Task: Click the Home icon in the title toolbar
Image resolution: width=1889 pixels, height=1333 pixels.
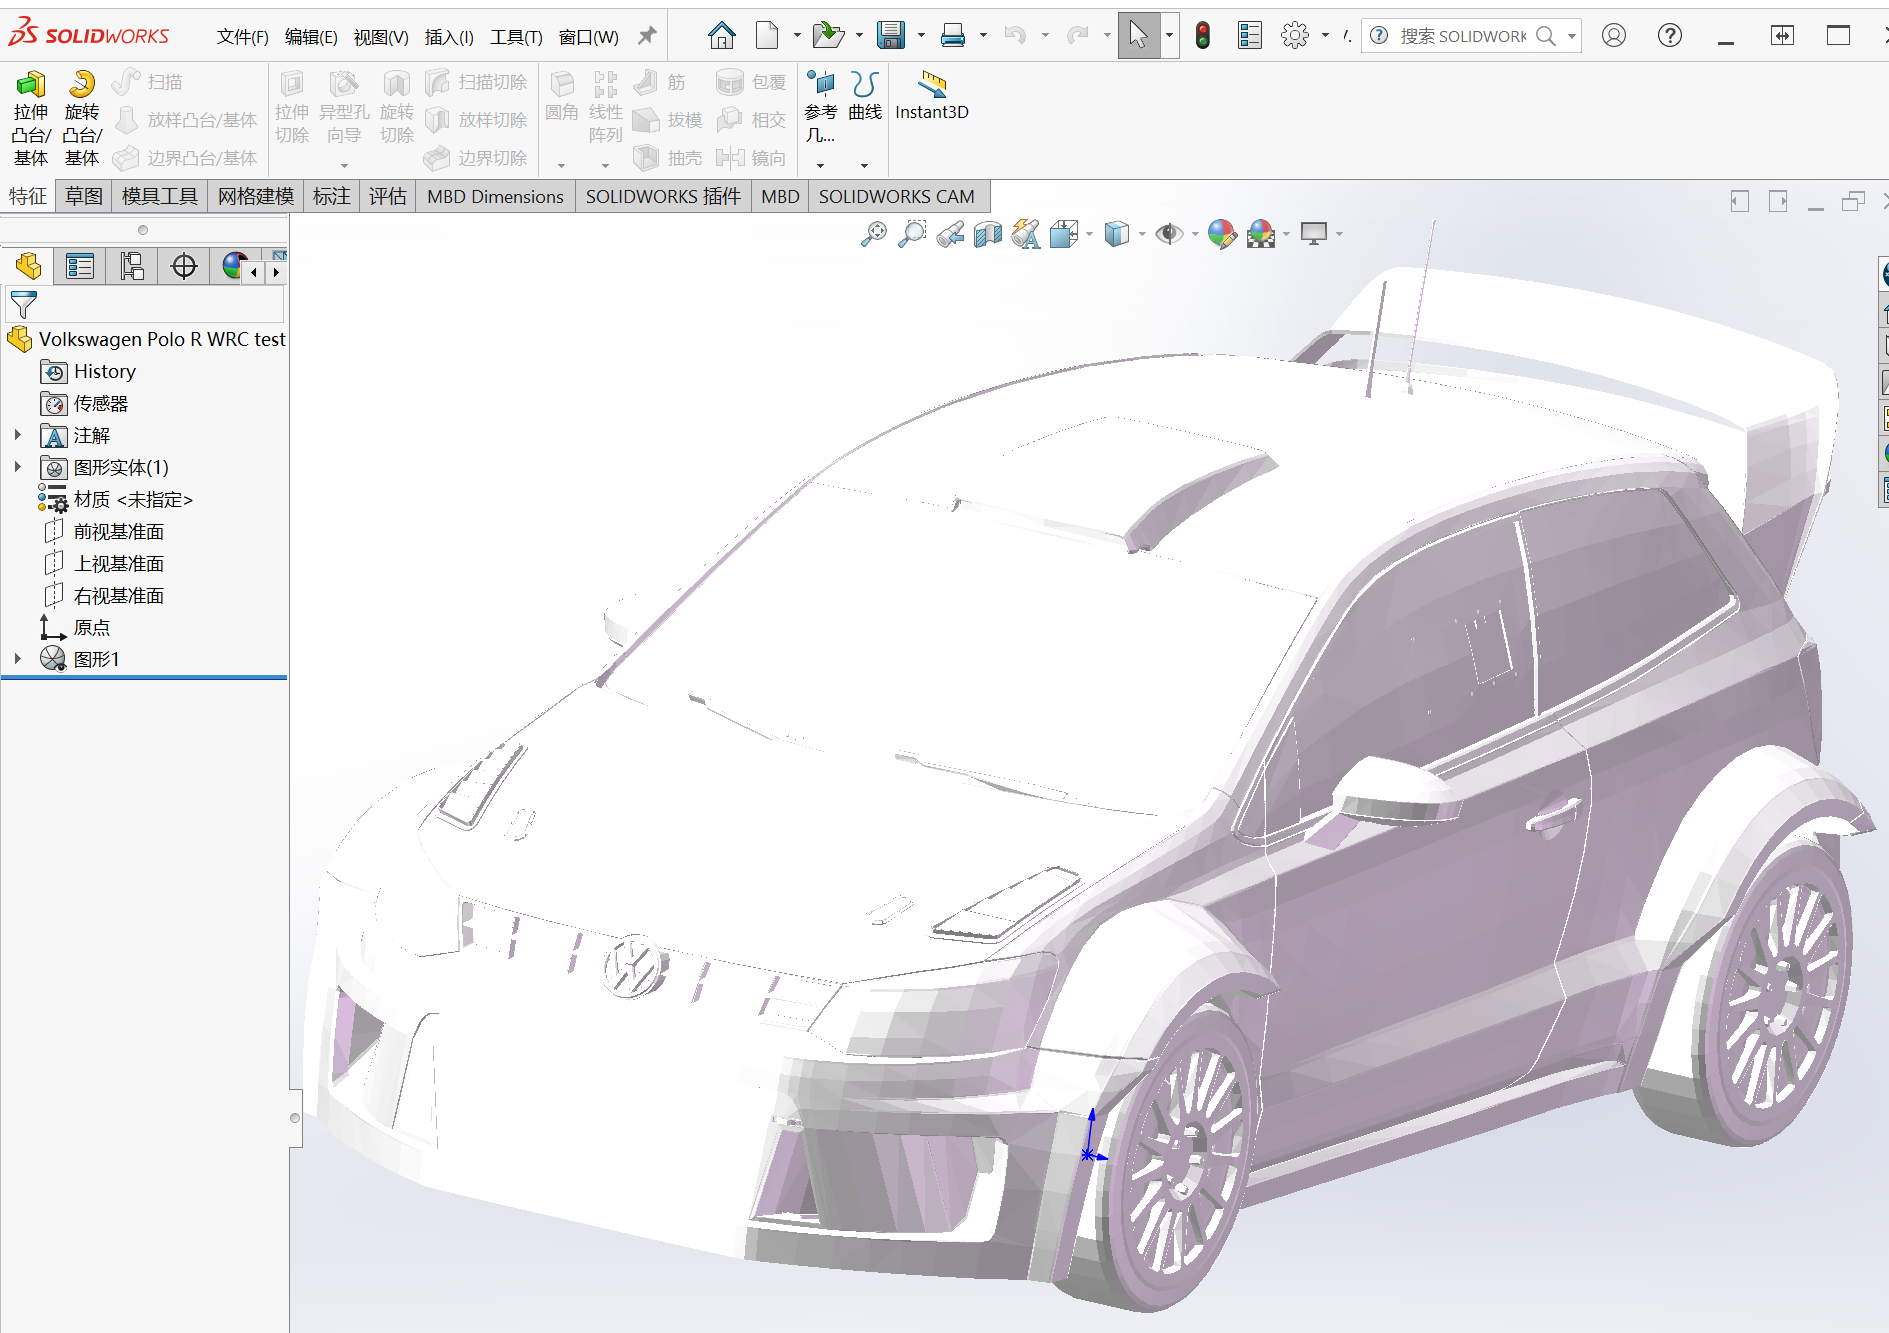Action: [721, 36]
